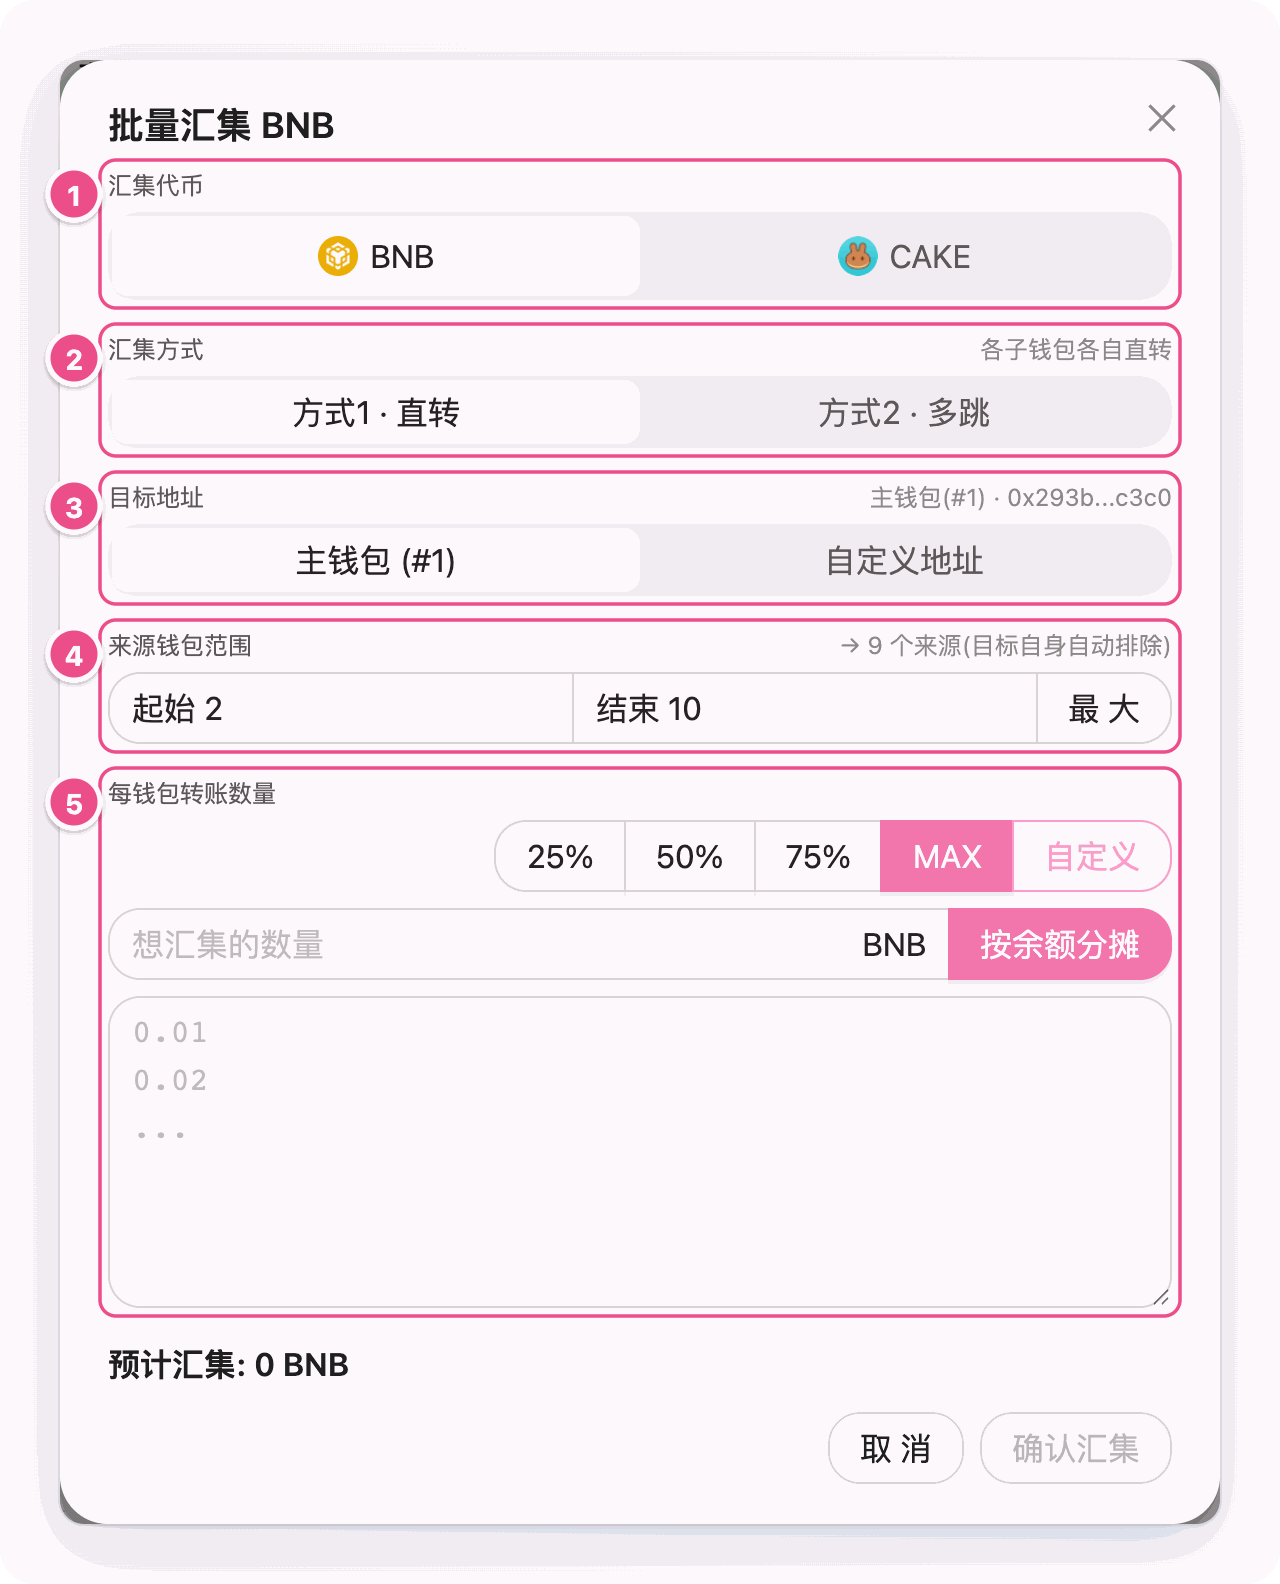
Task: Click the 起始 2 start wallet field
Action: coord(341,708)
